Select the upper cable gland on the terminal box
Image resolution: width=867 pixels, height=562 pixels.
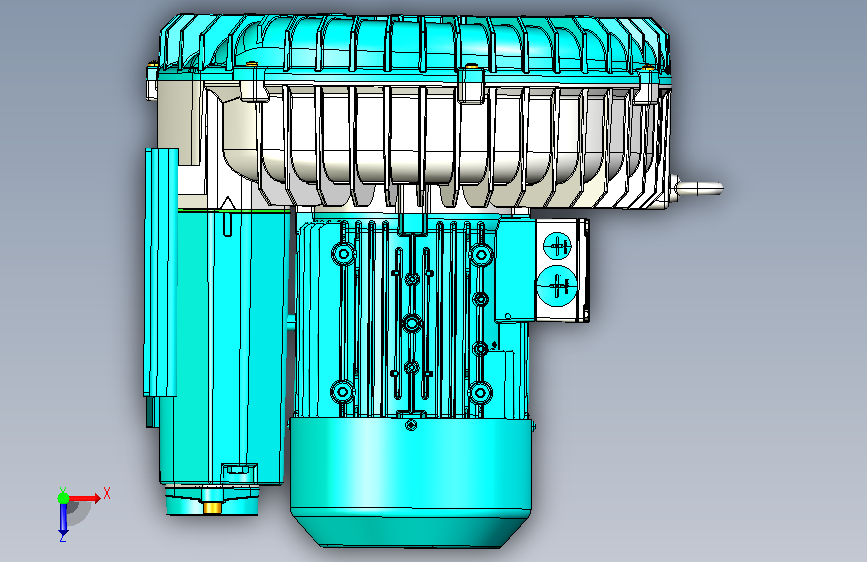pos(557,246)
